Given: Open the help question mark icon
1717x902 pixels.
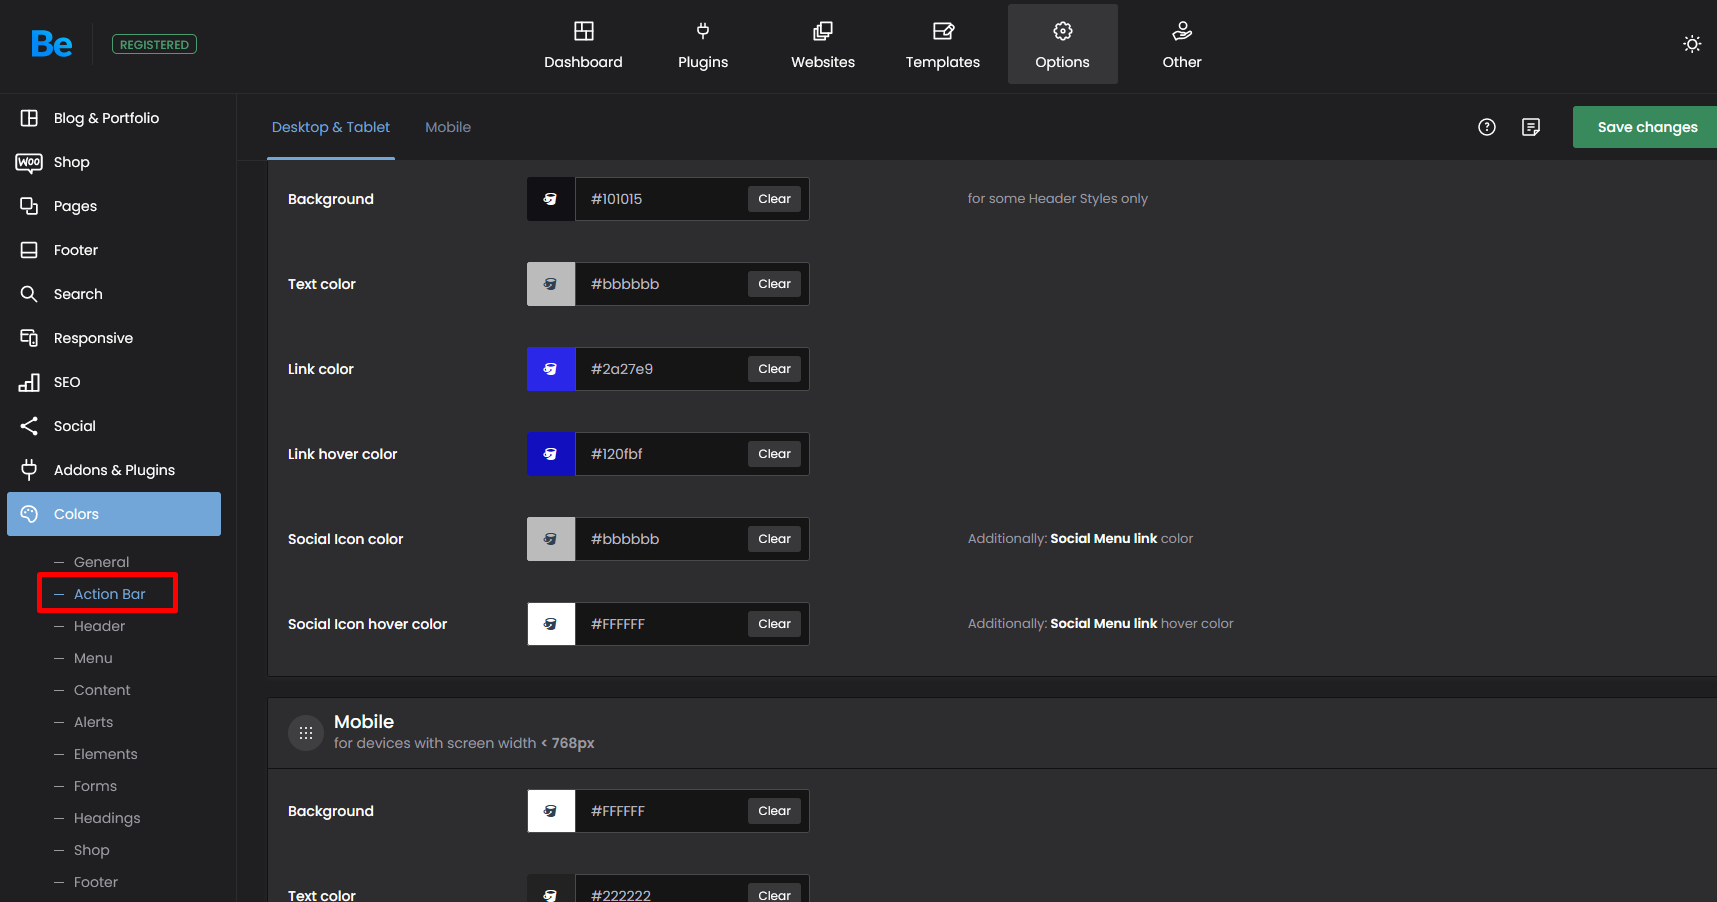Looking at the screenshot, I should coord(1487,127).
